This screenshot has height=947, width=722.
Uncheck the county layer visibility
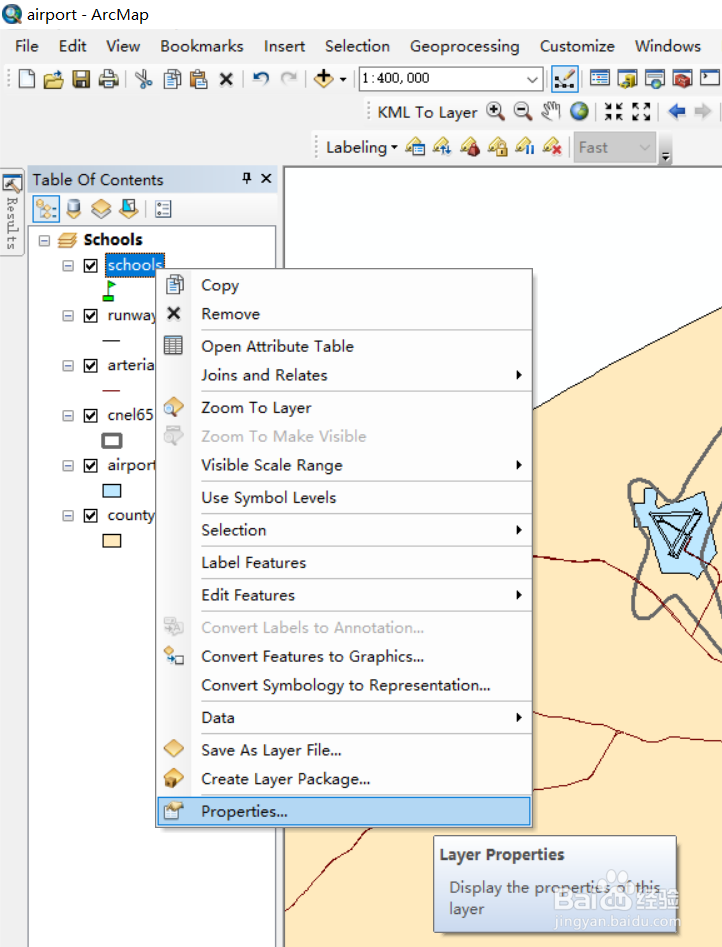click(91, 516)
